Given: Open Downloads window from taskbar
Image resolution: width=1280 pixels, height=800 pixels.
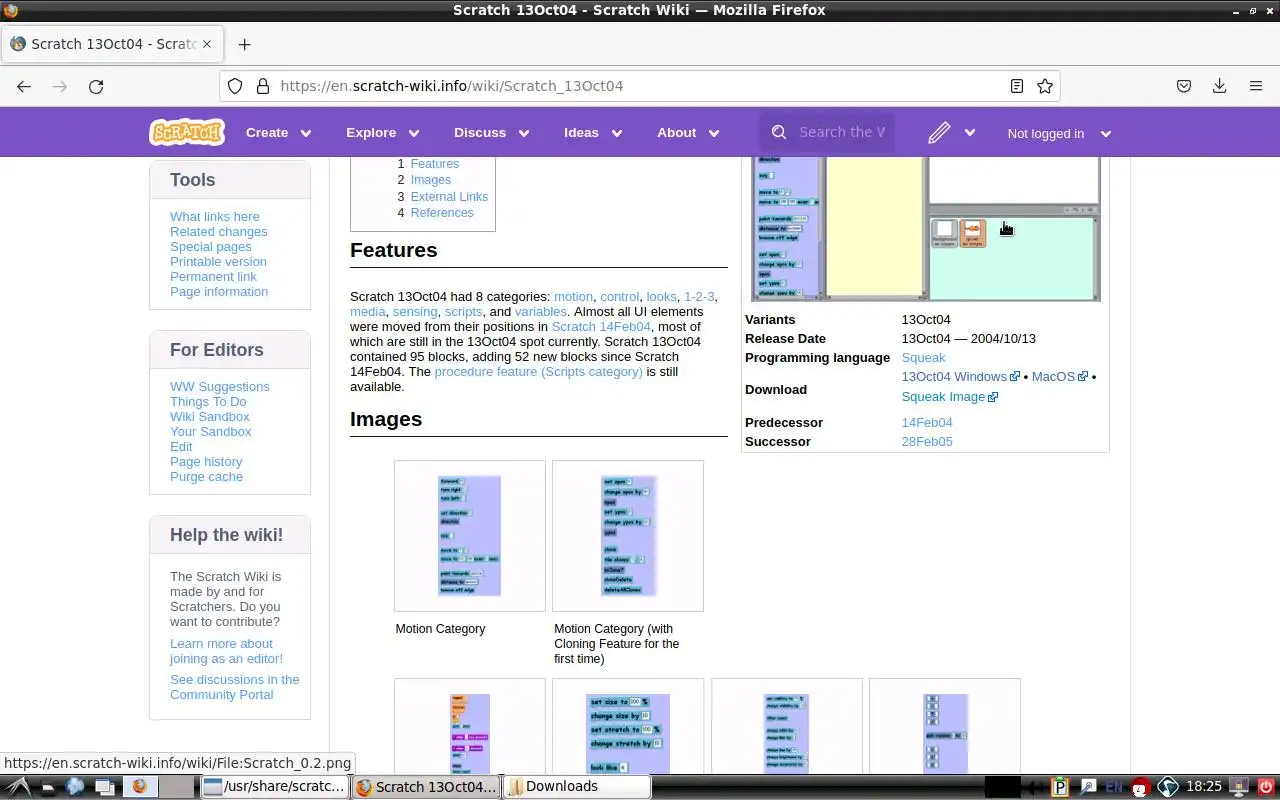Looking at the screenshot, I should (x=576, y=787).
